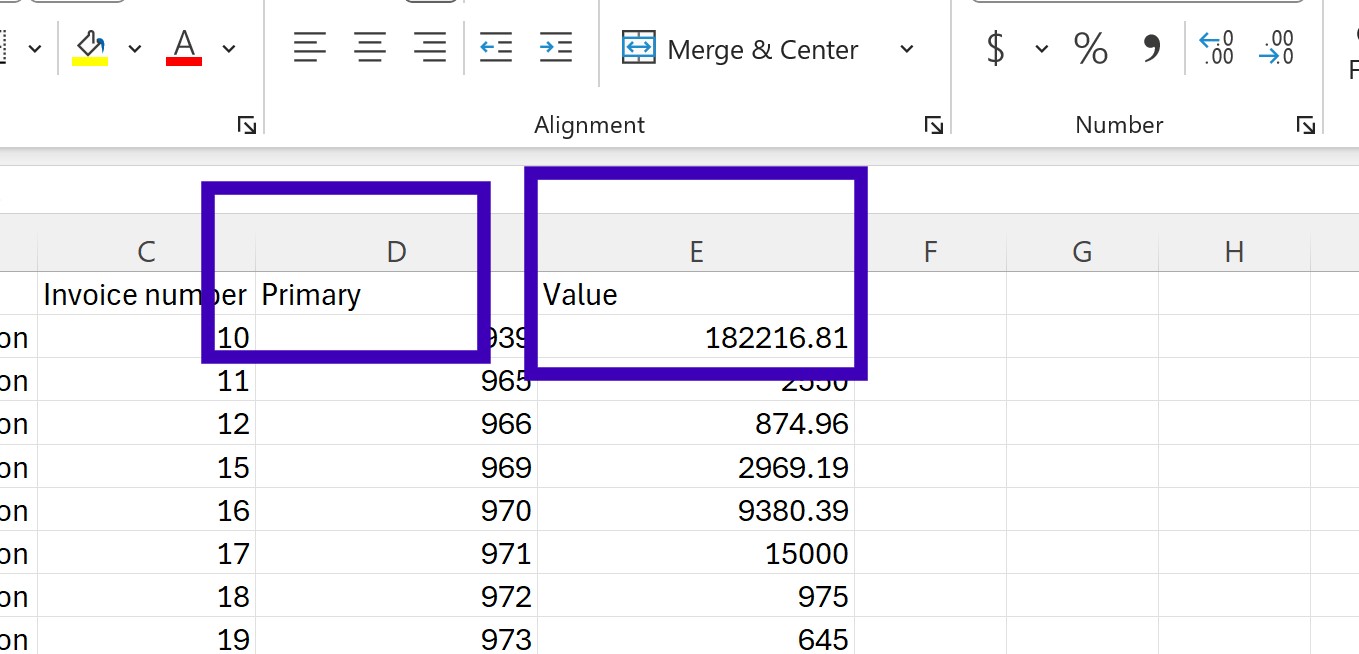Screen dimensions: 1359x654
Task: Open the Fill Color dropdown arrow
Action: [135, 48]
